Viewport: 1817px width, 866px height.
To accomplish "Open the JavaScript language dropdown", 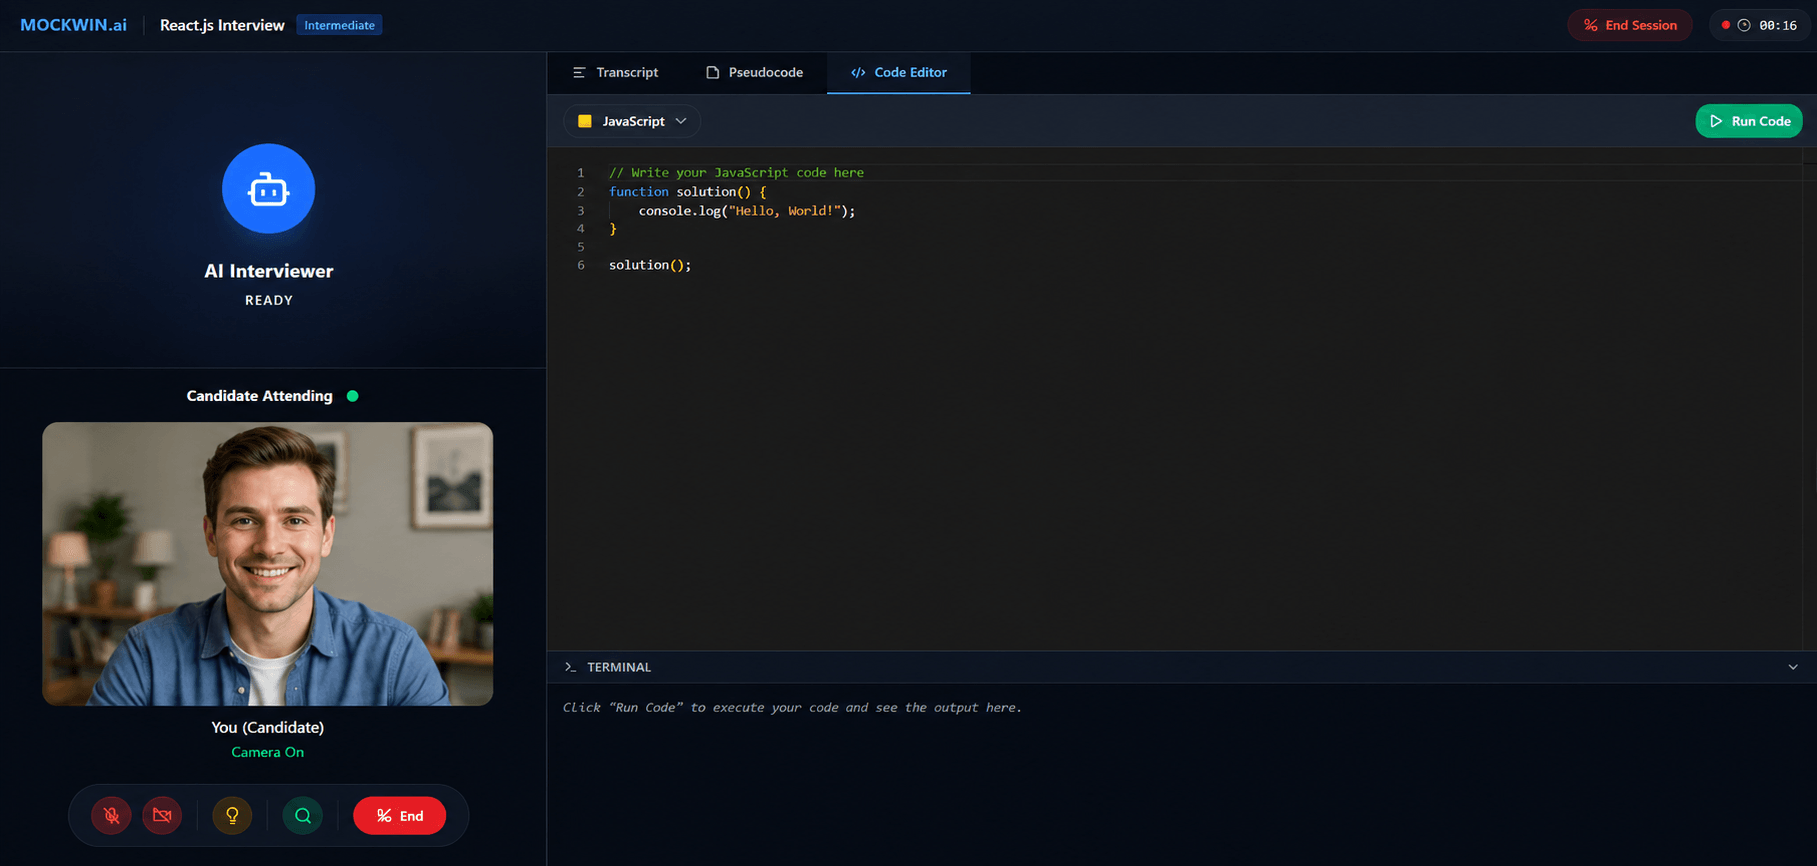I will (x=632, y=121).
